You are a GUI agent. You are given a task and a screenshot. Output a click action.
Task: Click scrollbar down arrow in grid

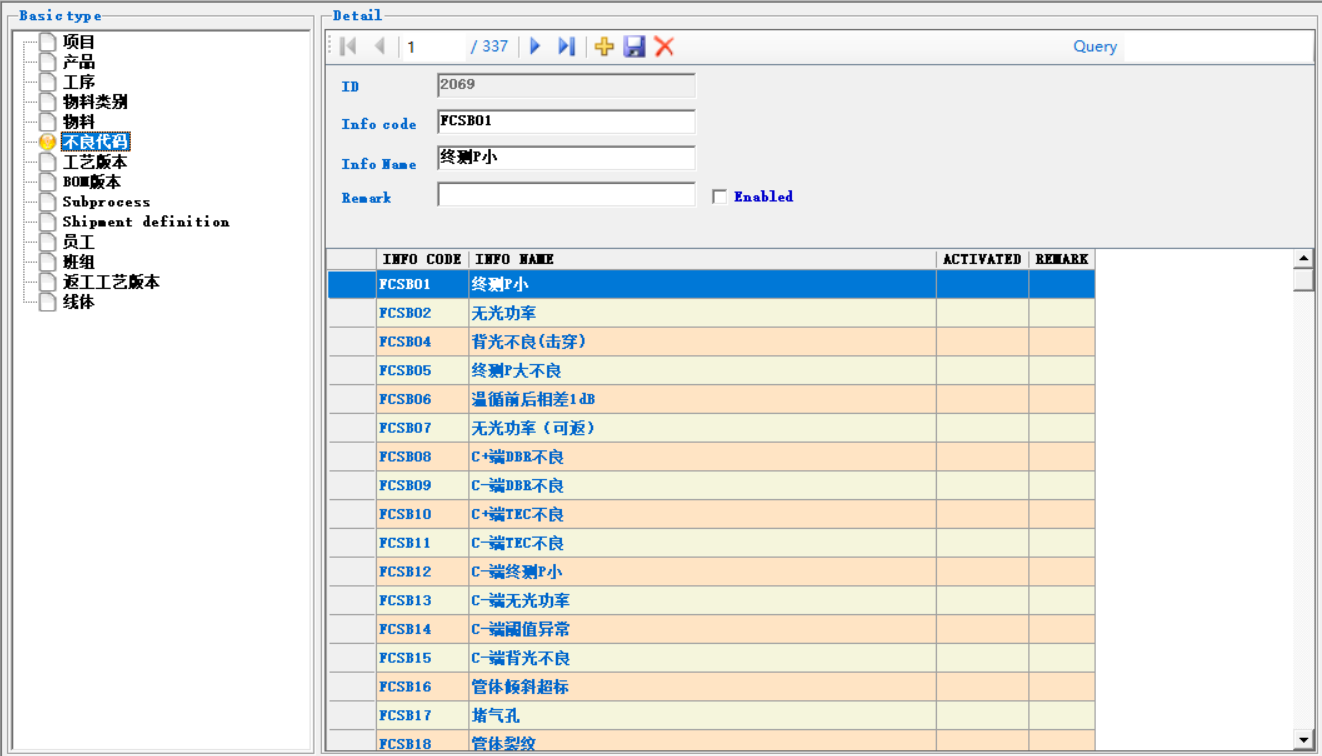[x=1302, y=740]
